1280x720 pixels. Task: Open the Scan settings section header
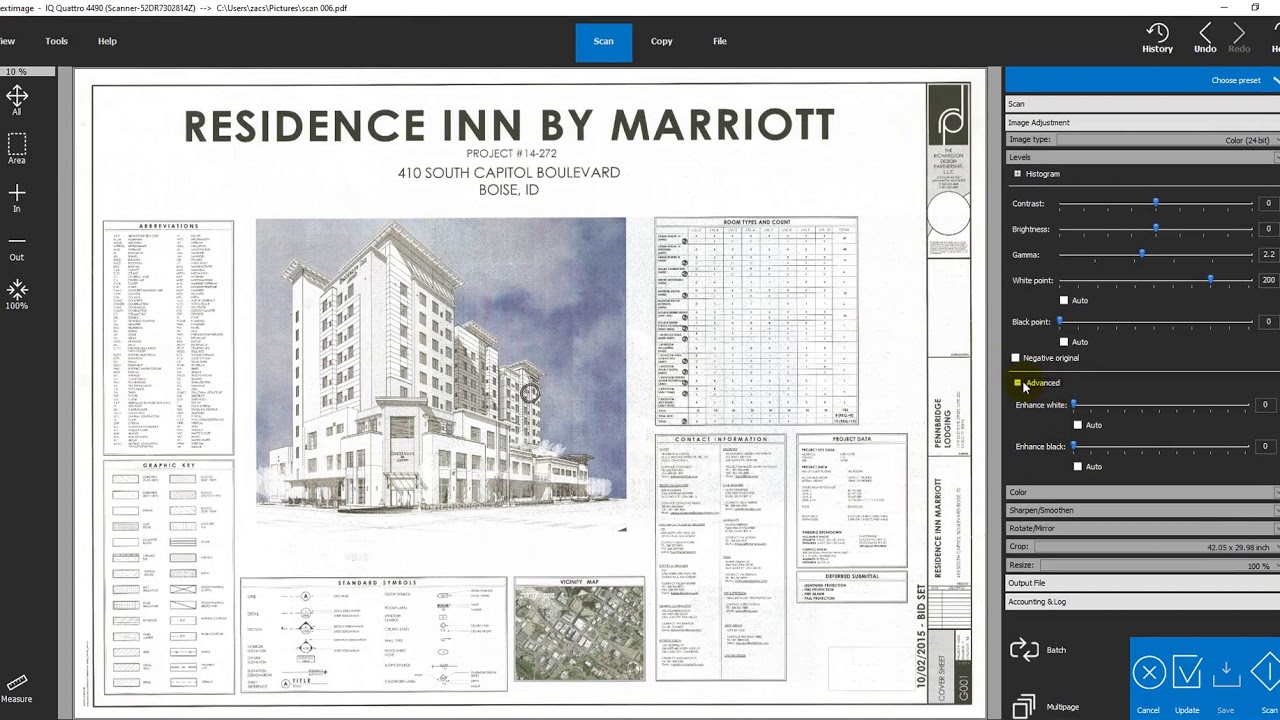[1143, 104]
